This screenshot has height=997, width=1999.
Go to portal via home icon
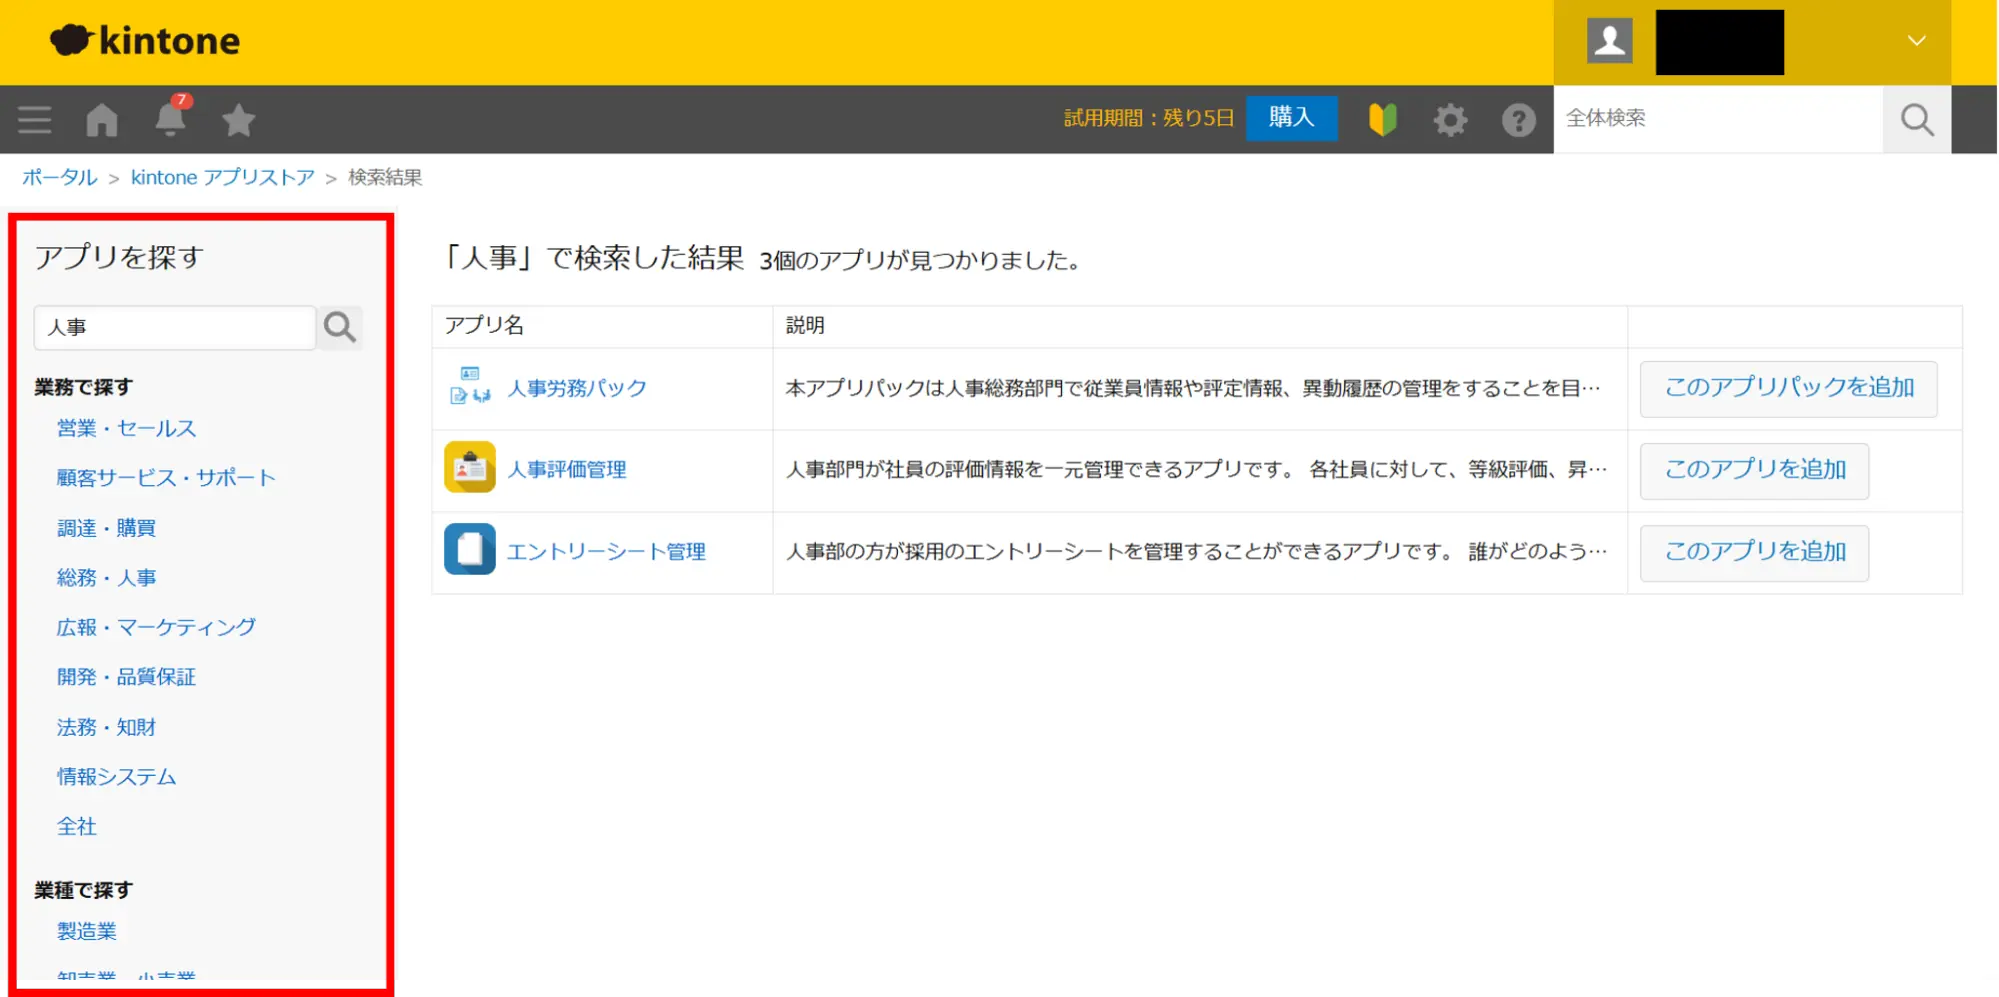point(102,120)
